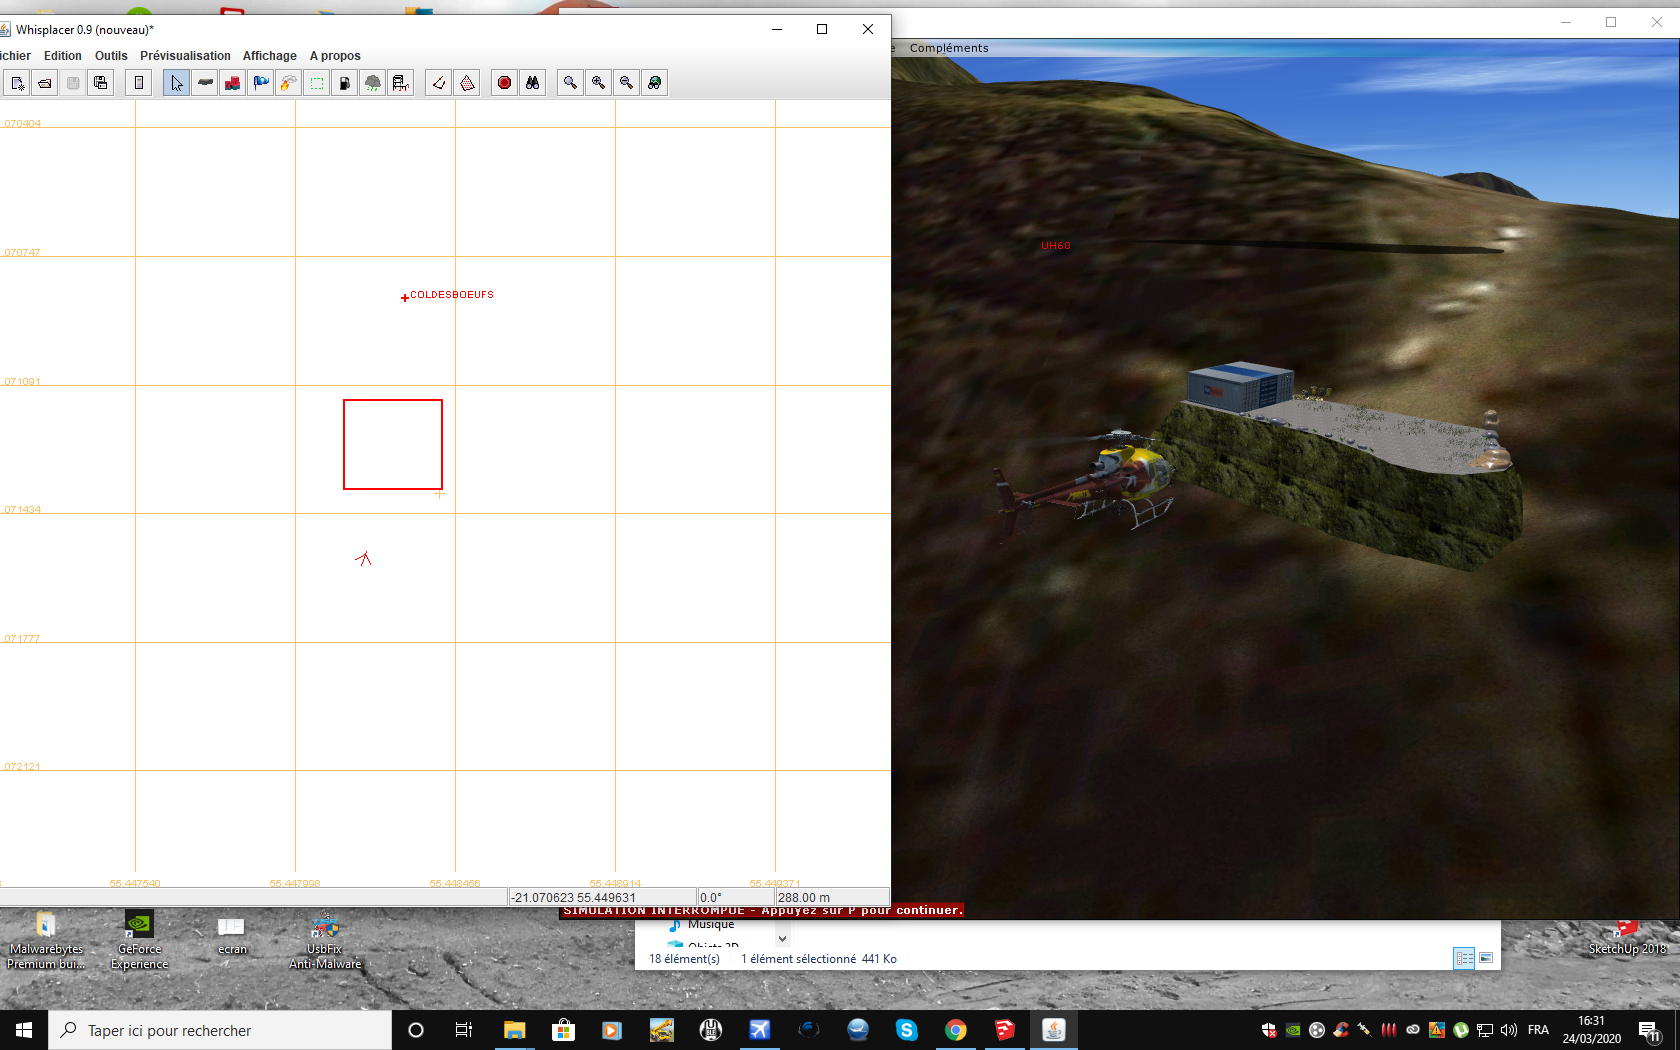Image resolution: width=1680 pixels, height=1050 pixels.
Task: Open the Outils menu
Action: (111, 56)
